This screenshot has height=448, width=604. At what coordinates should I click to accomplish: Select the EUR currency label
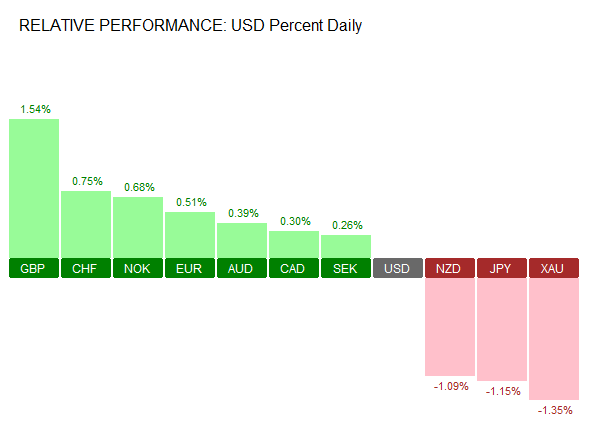[190, 269]
